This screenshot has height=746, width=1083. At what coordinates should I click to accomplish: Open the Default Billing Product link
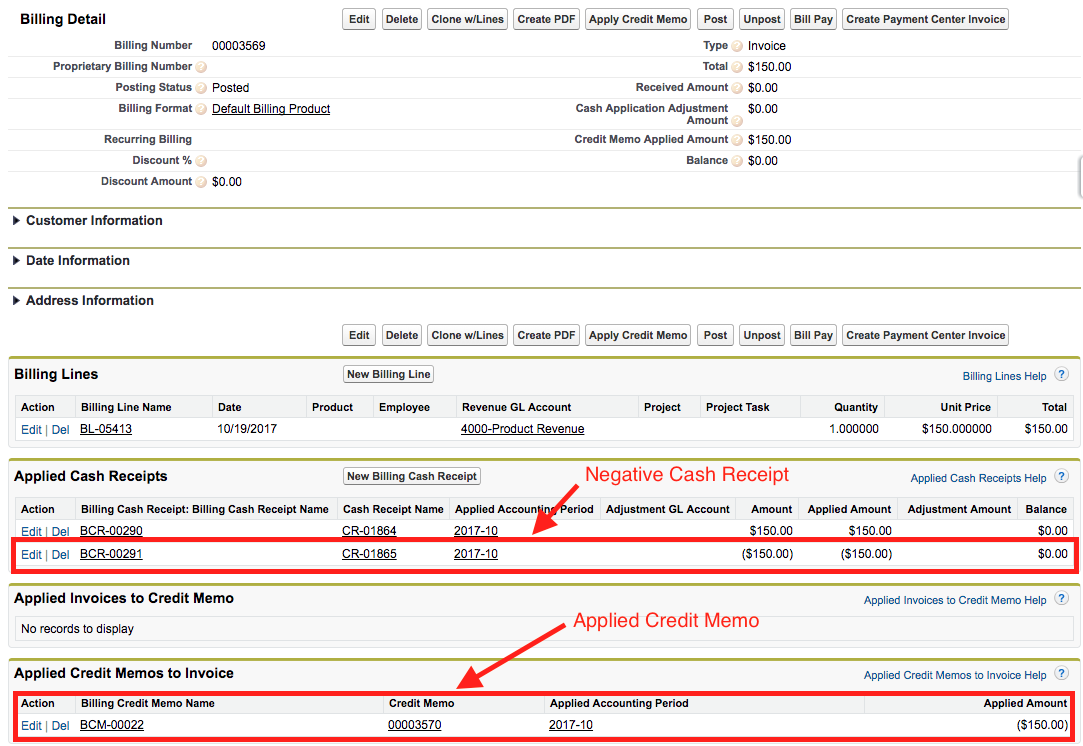[271, 109]
